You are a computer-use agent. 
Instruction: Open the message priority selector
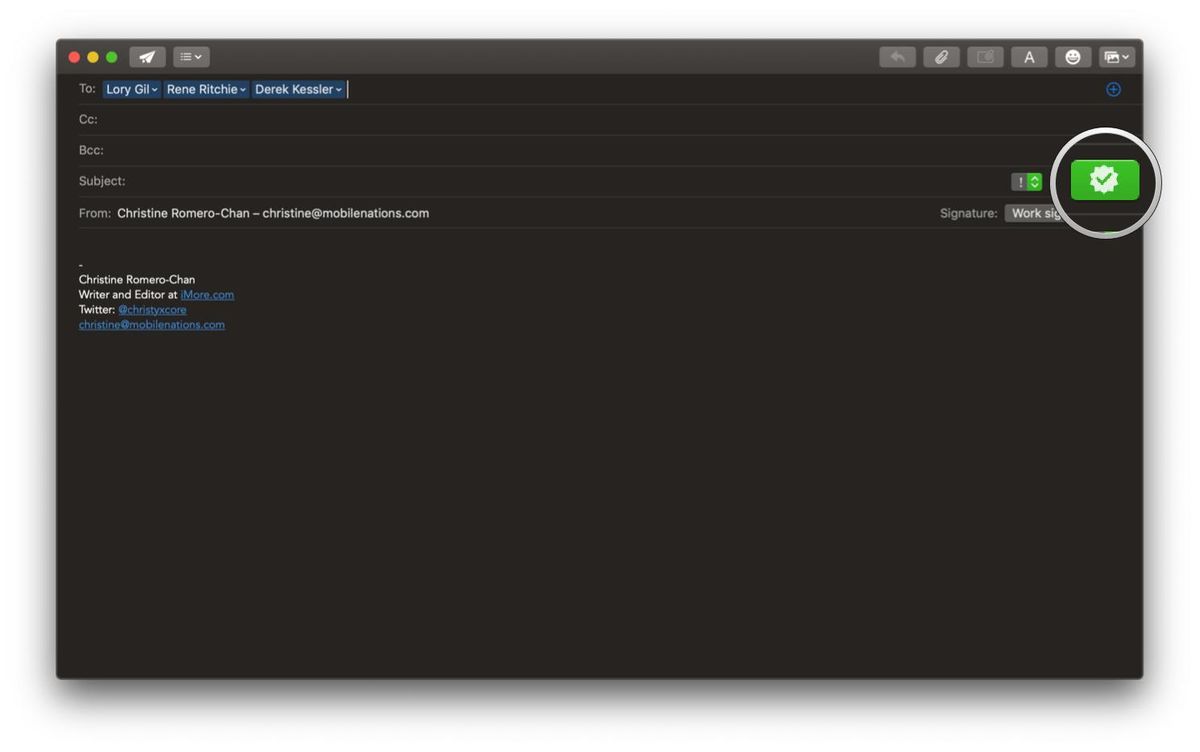coord(1026,181)
